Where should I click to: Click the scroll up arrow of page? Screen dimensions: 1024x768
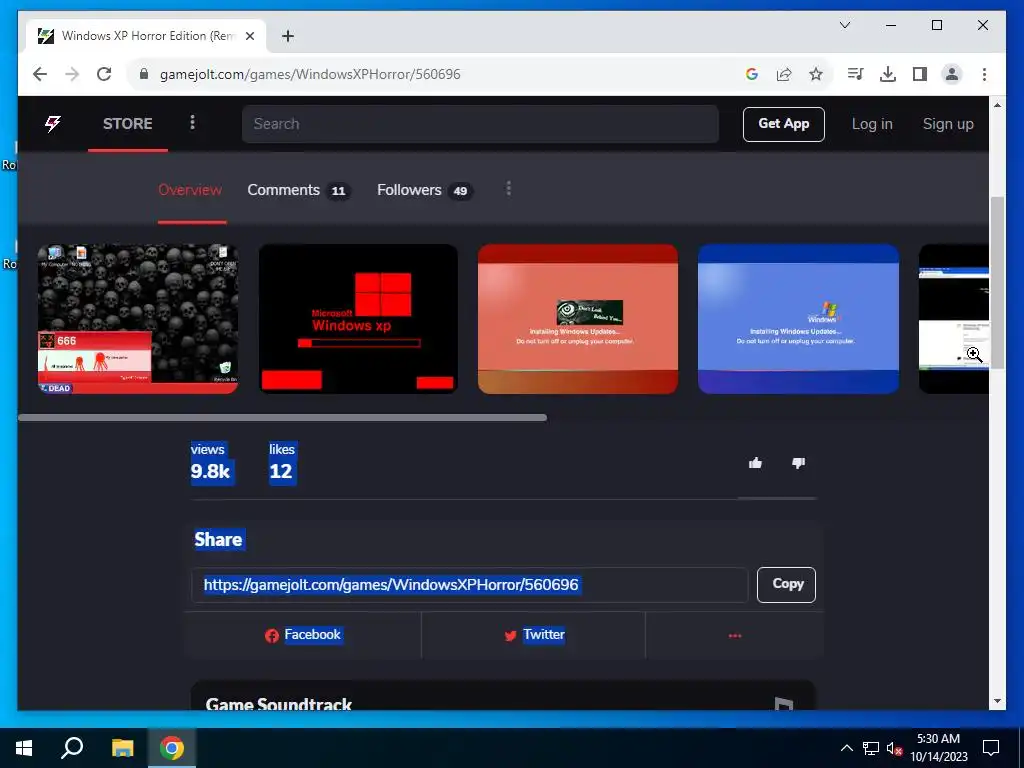(997, 104)
